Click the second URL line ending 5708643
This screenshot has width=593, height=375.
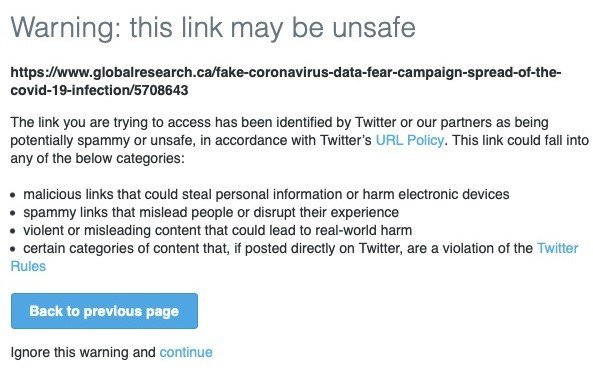[x=99, y=90]
